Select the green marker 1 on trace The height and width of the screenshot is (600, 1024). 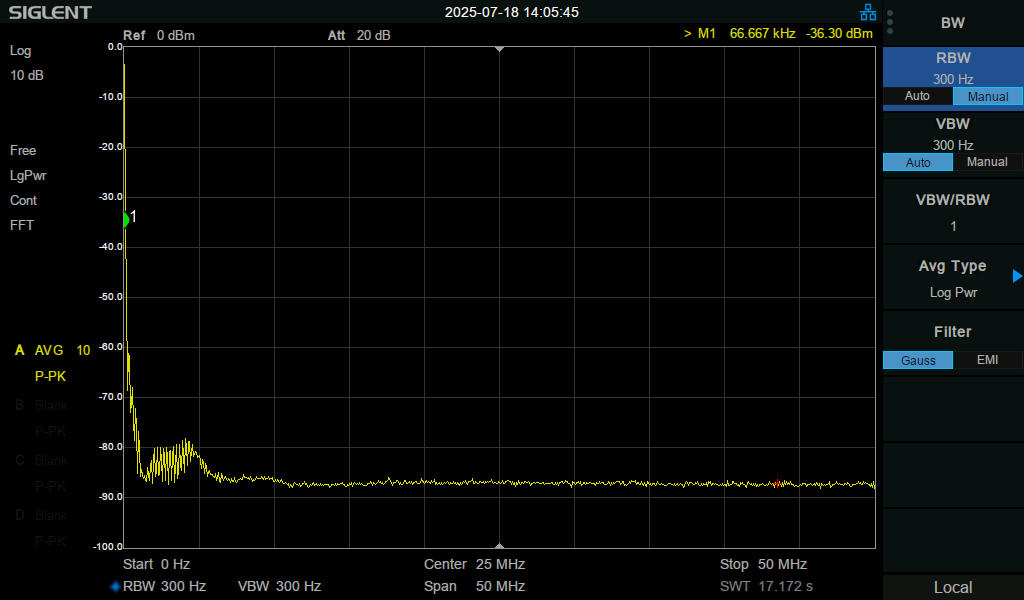[x=126, y=220]
